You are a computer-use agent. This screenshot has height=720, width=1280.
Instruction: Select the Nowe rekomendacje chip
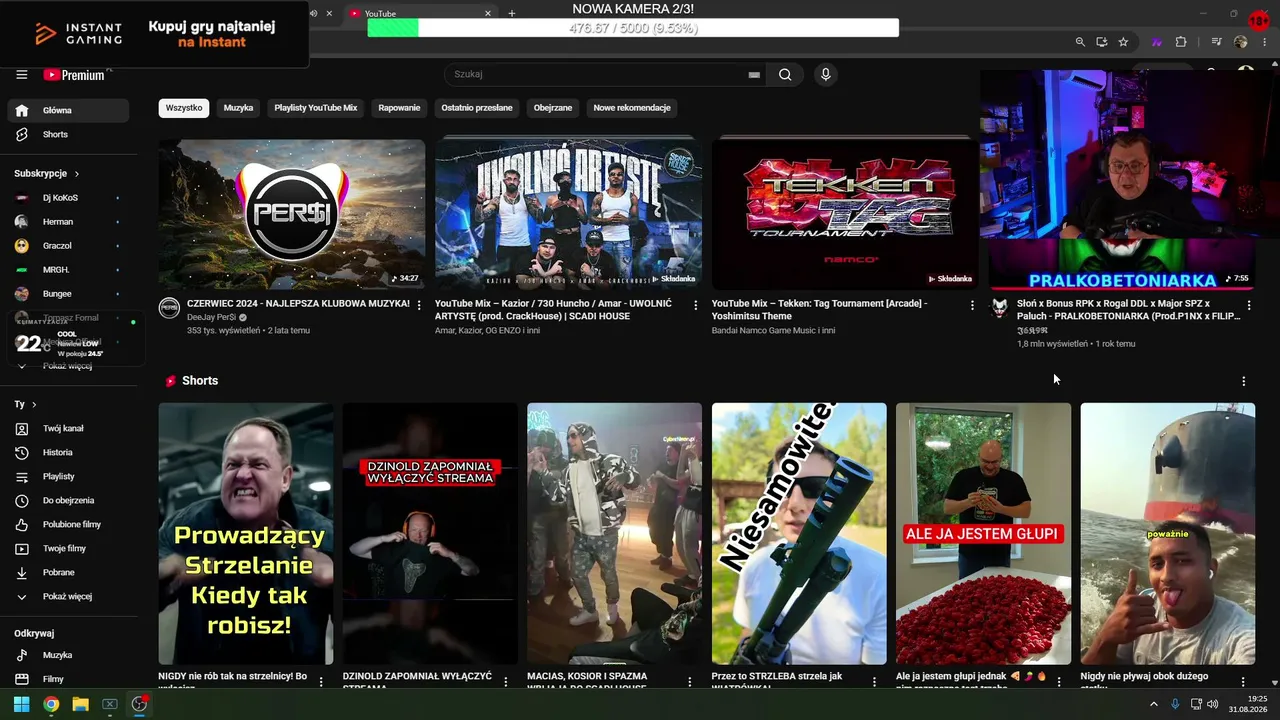[632, 108]
